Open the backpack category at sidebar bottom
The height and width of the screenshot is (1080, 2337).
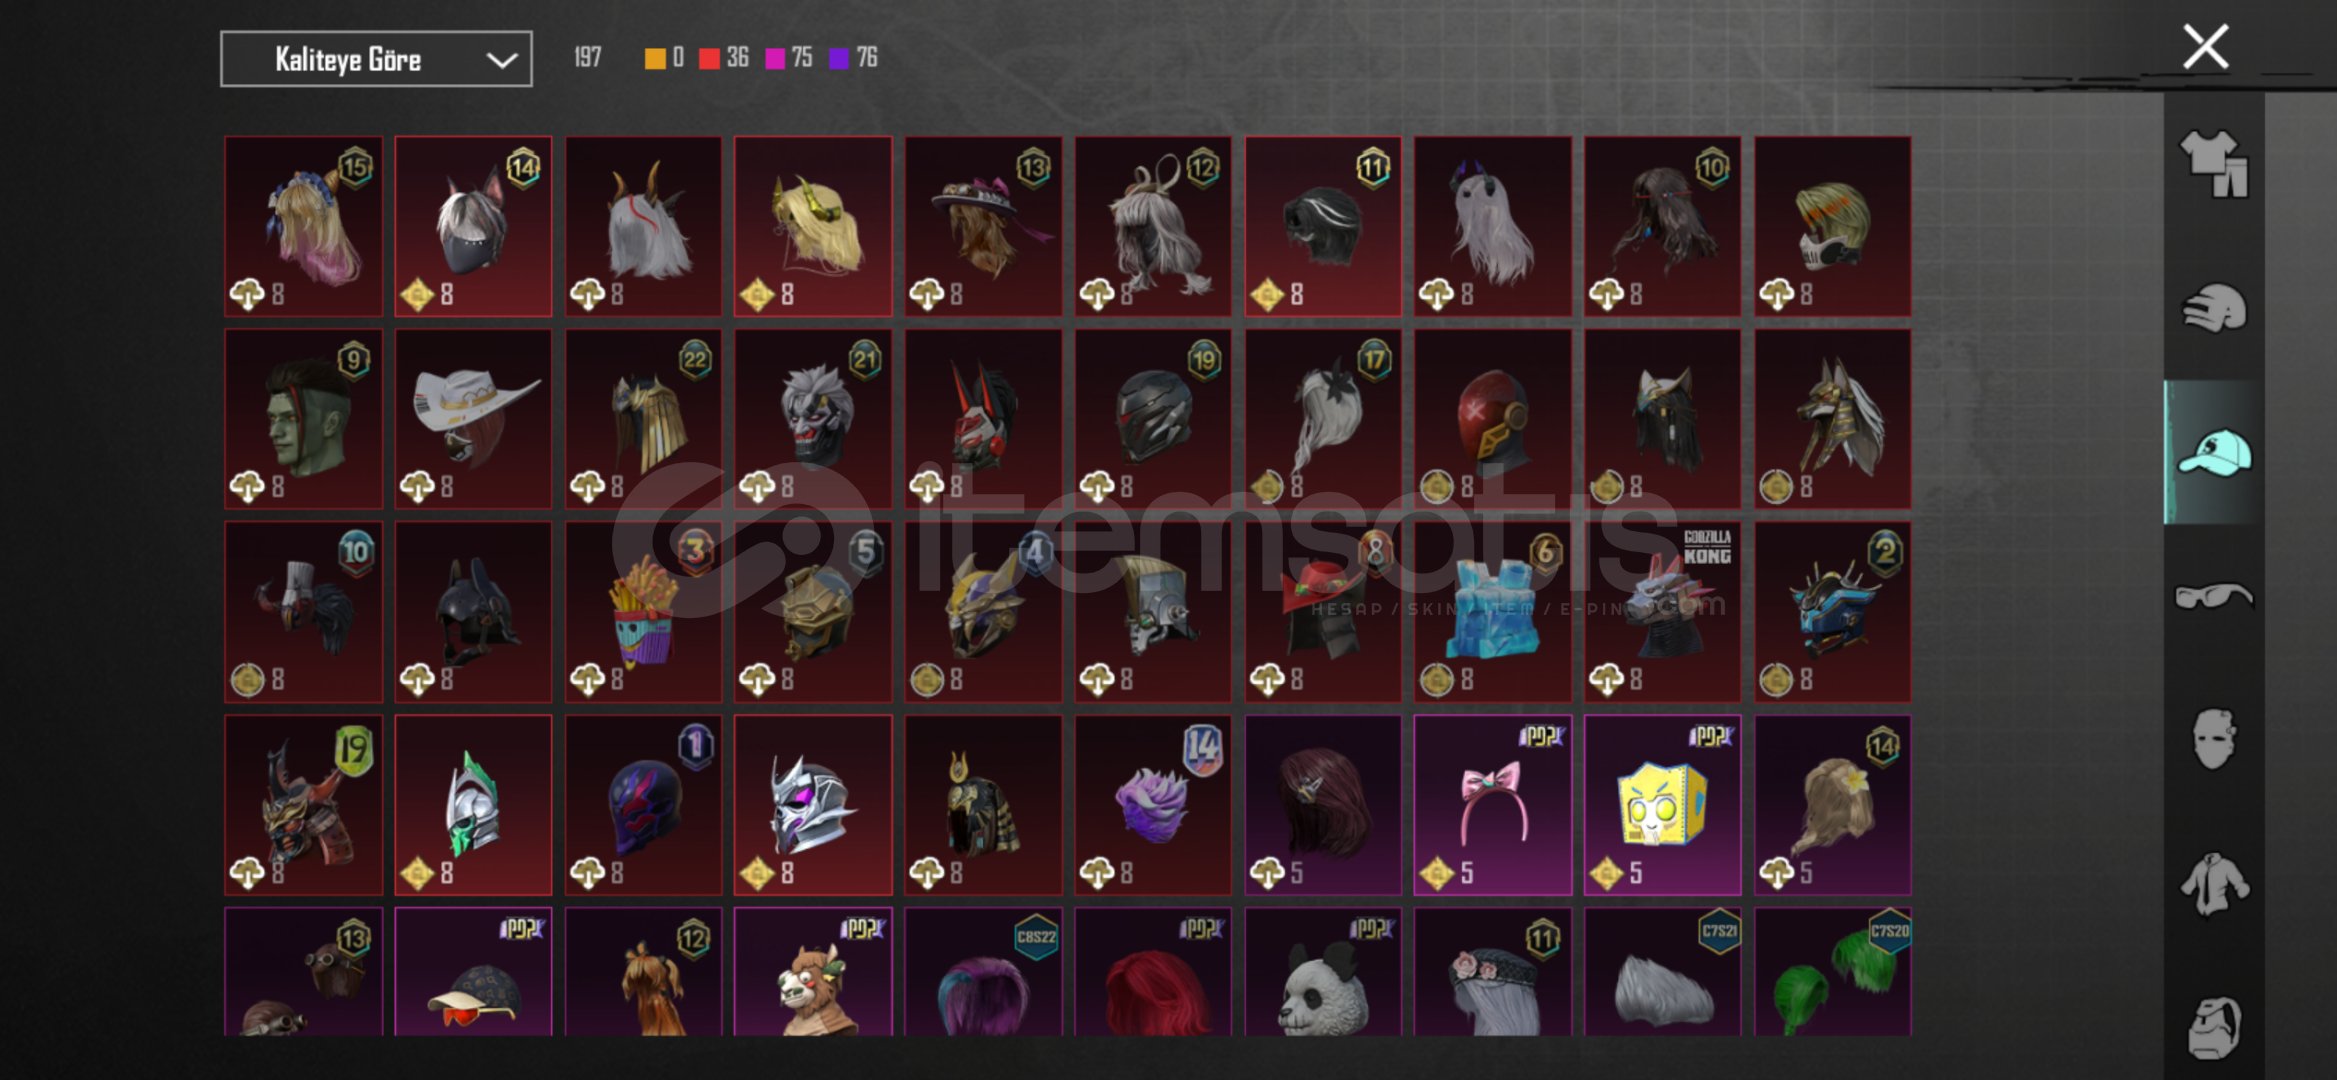pos(2214,1027)
